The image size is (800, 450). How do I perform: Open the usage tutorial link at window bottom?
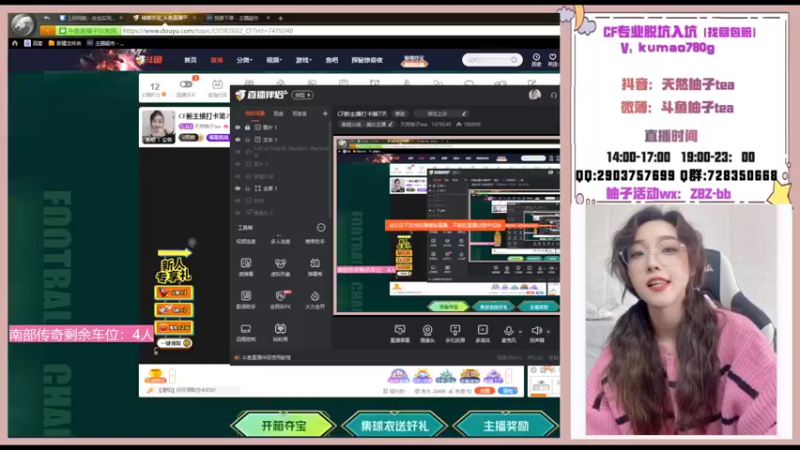point(266,358)
